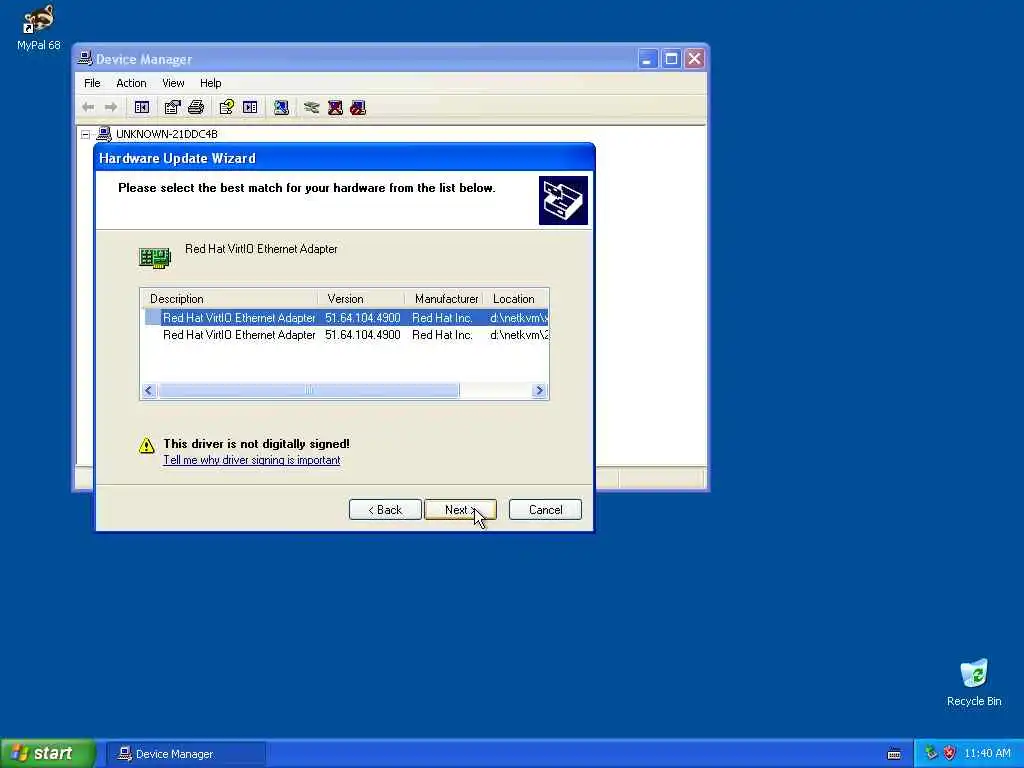1024x768 pixels.
Task: Sort the driver list by Location column
Action: (x=515, y=298)
